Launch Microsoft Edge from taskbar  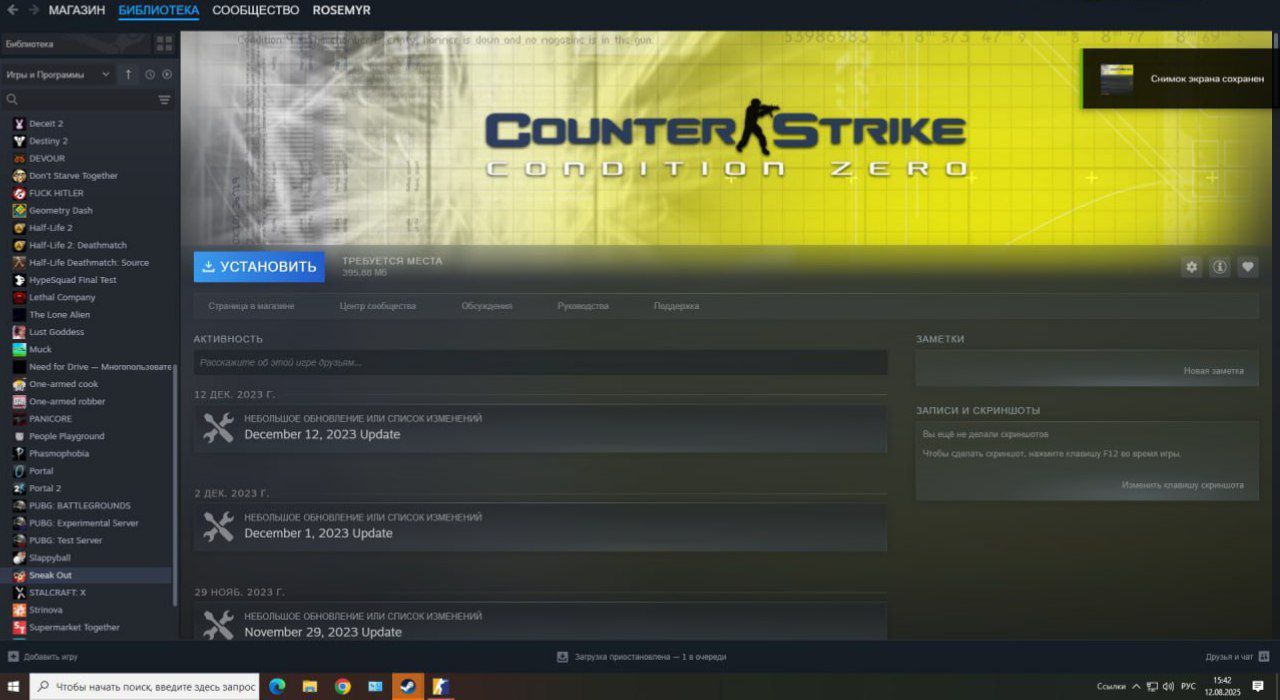(277, 686)
